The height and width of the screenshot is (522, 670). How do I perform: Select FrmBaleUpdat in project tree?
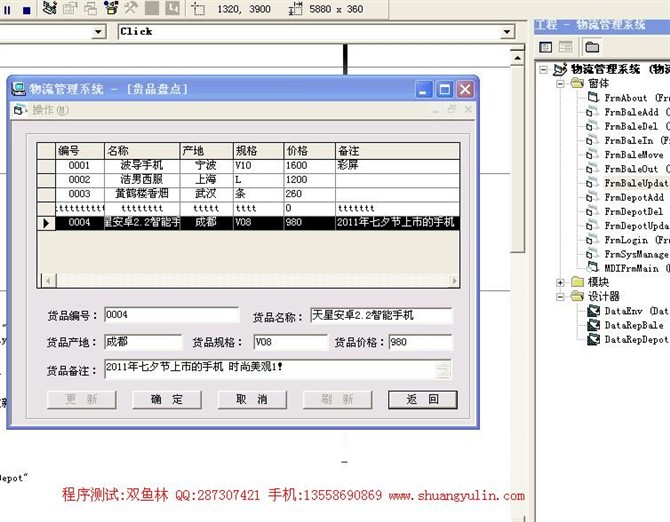[636, 183]
